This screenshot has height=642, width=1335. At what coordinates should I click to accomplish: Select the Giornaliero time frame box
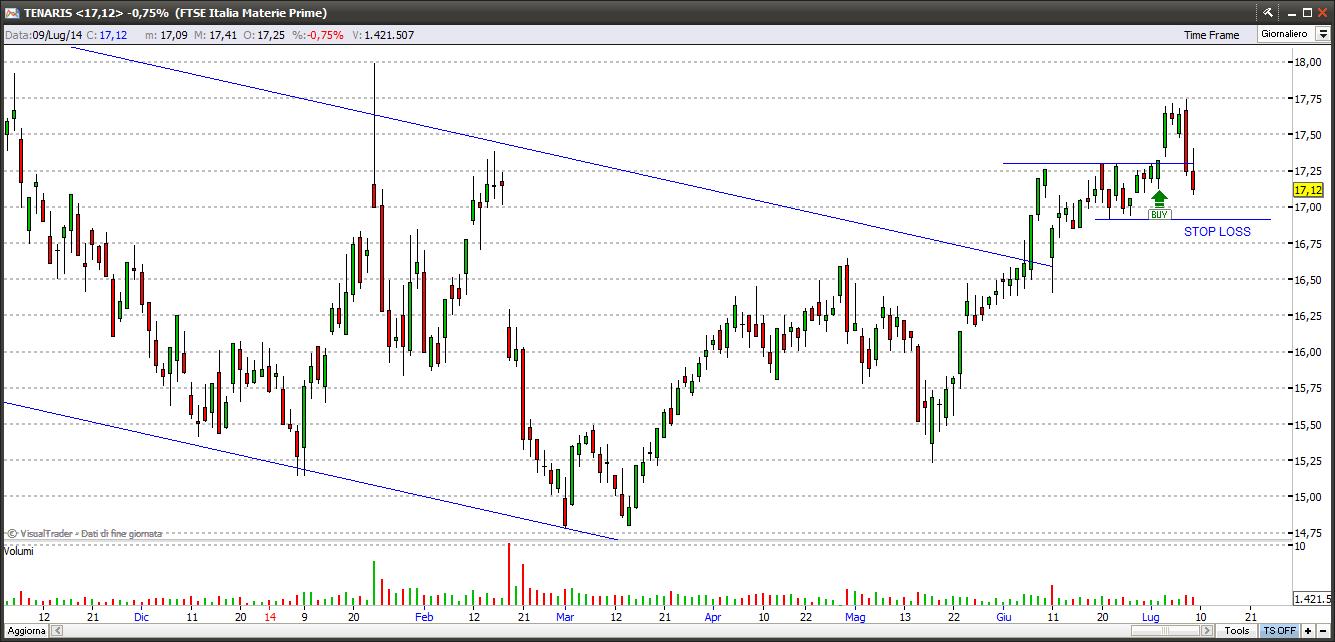(x=1284, y=34)
